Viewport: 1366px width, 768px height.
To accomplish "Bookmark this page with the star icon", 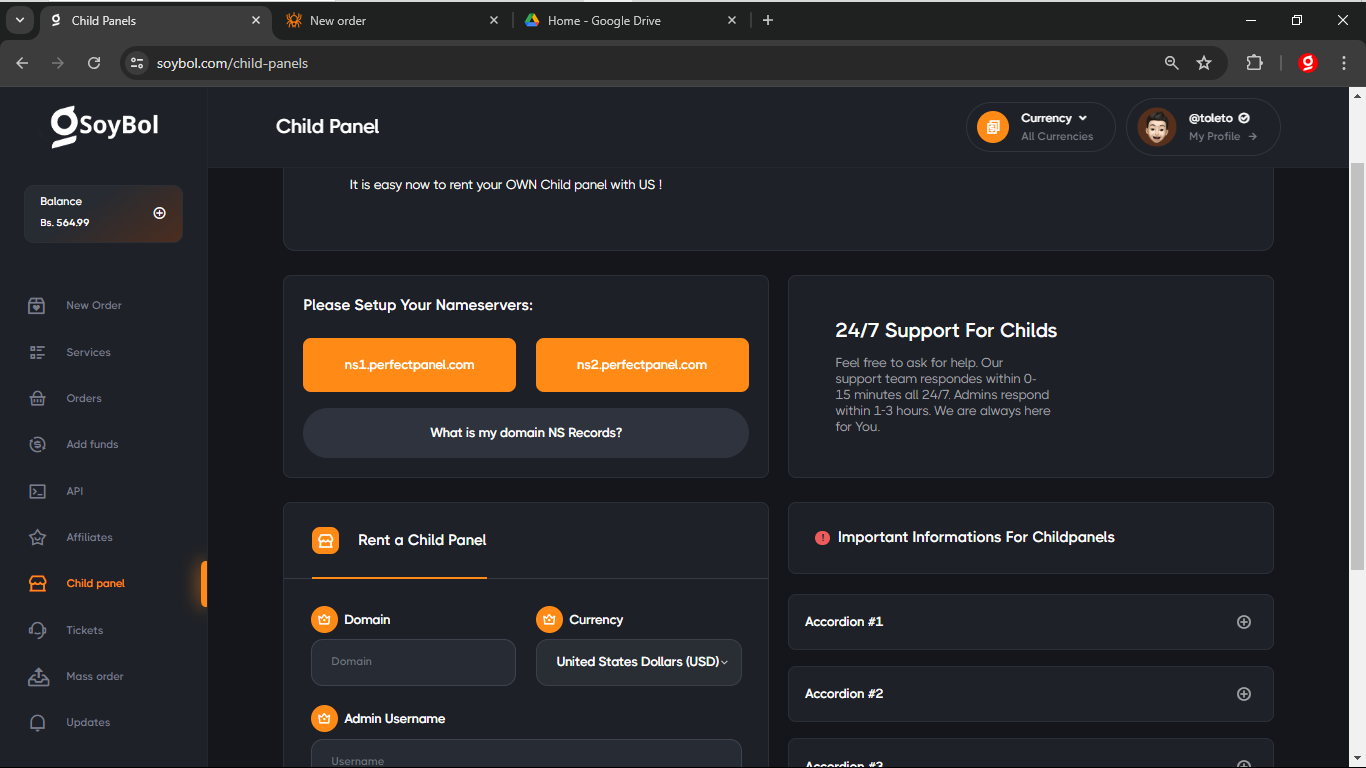I will (x=1204, y=63).
